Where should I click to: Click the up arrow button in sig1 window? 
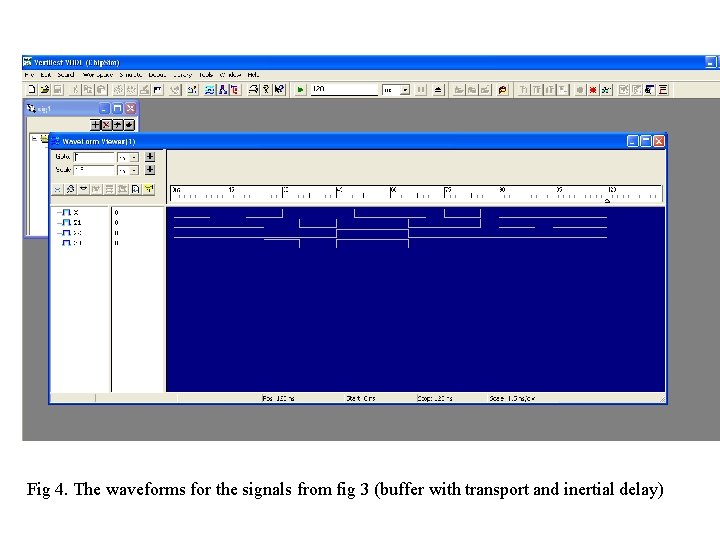(118, 124)
